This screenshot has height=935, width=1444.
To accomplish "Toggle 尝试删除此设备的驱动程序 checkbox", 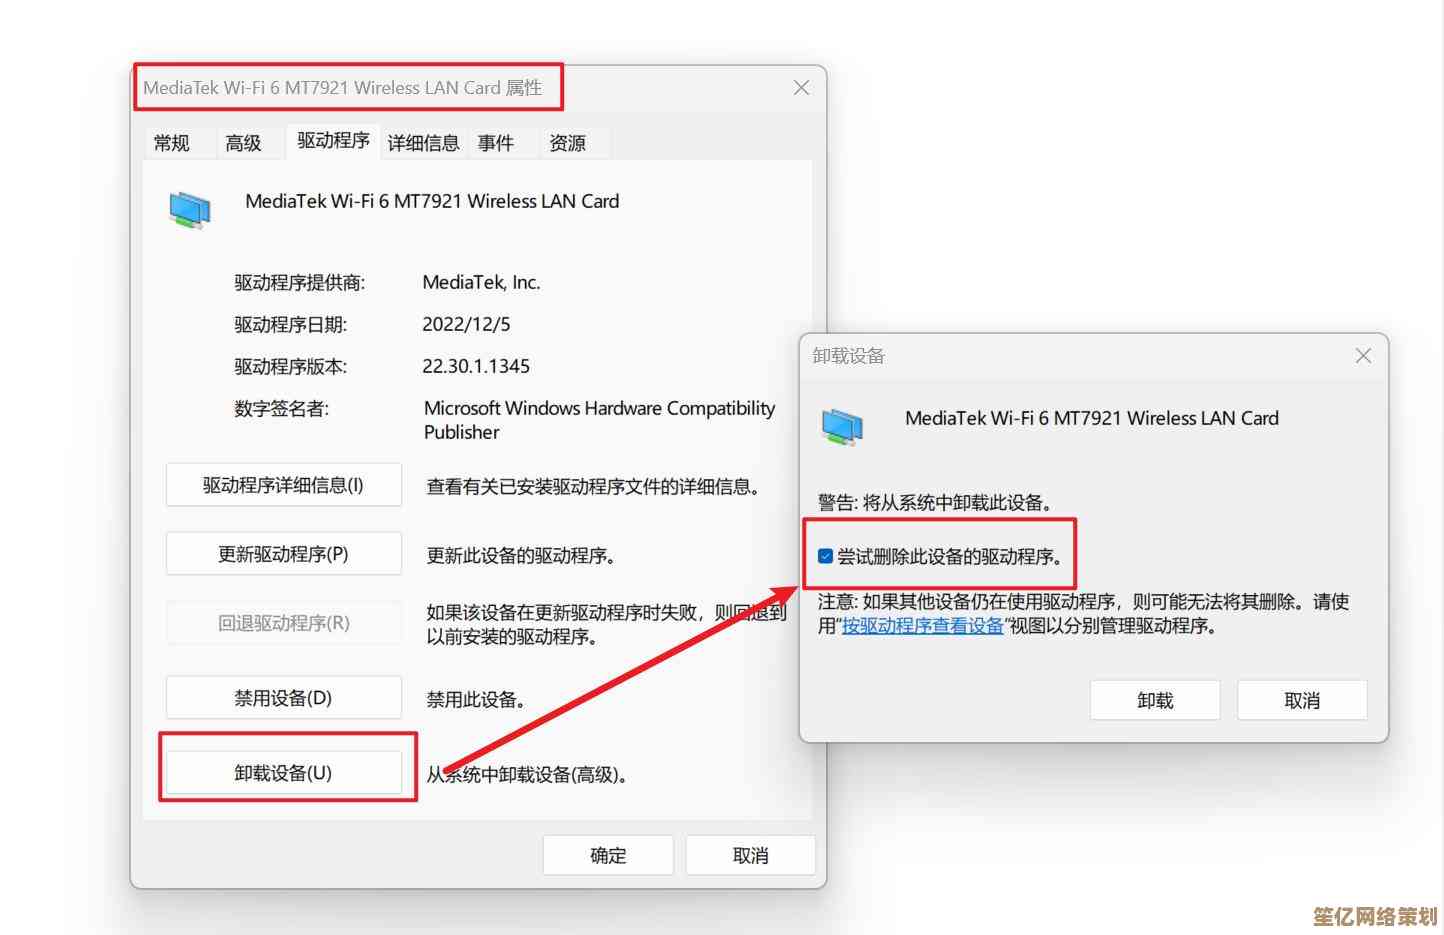I will 825,556.
